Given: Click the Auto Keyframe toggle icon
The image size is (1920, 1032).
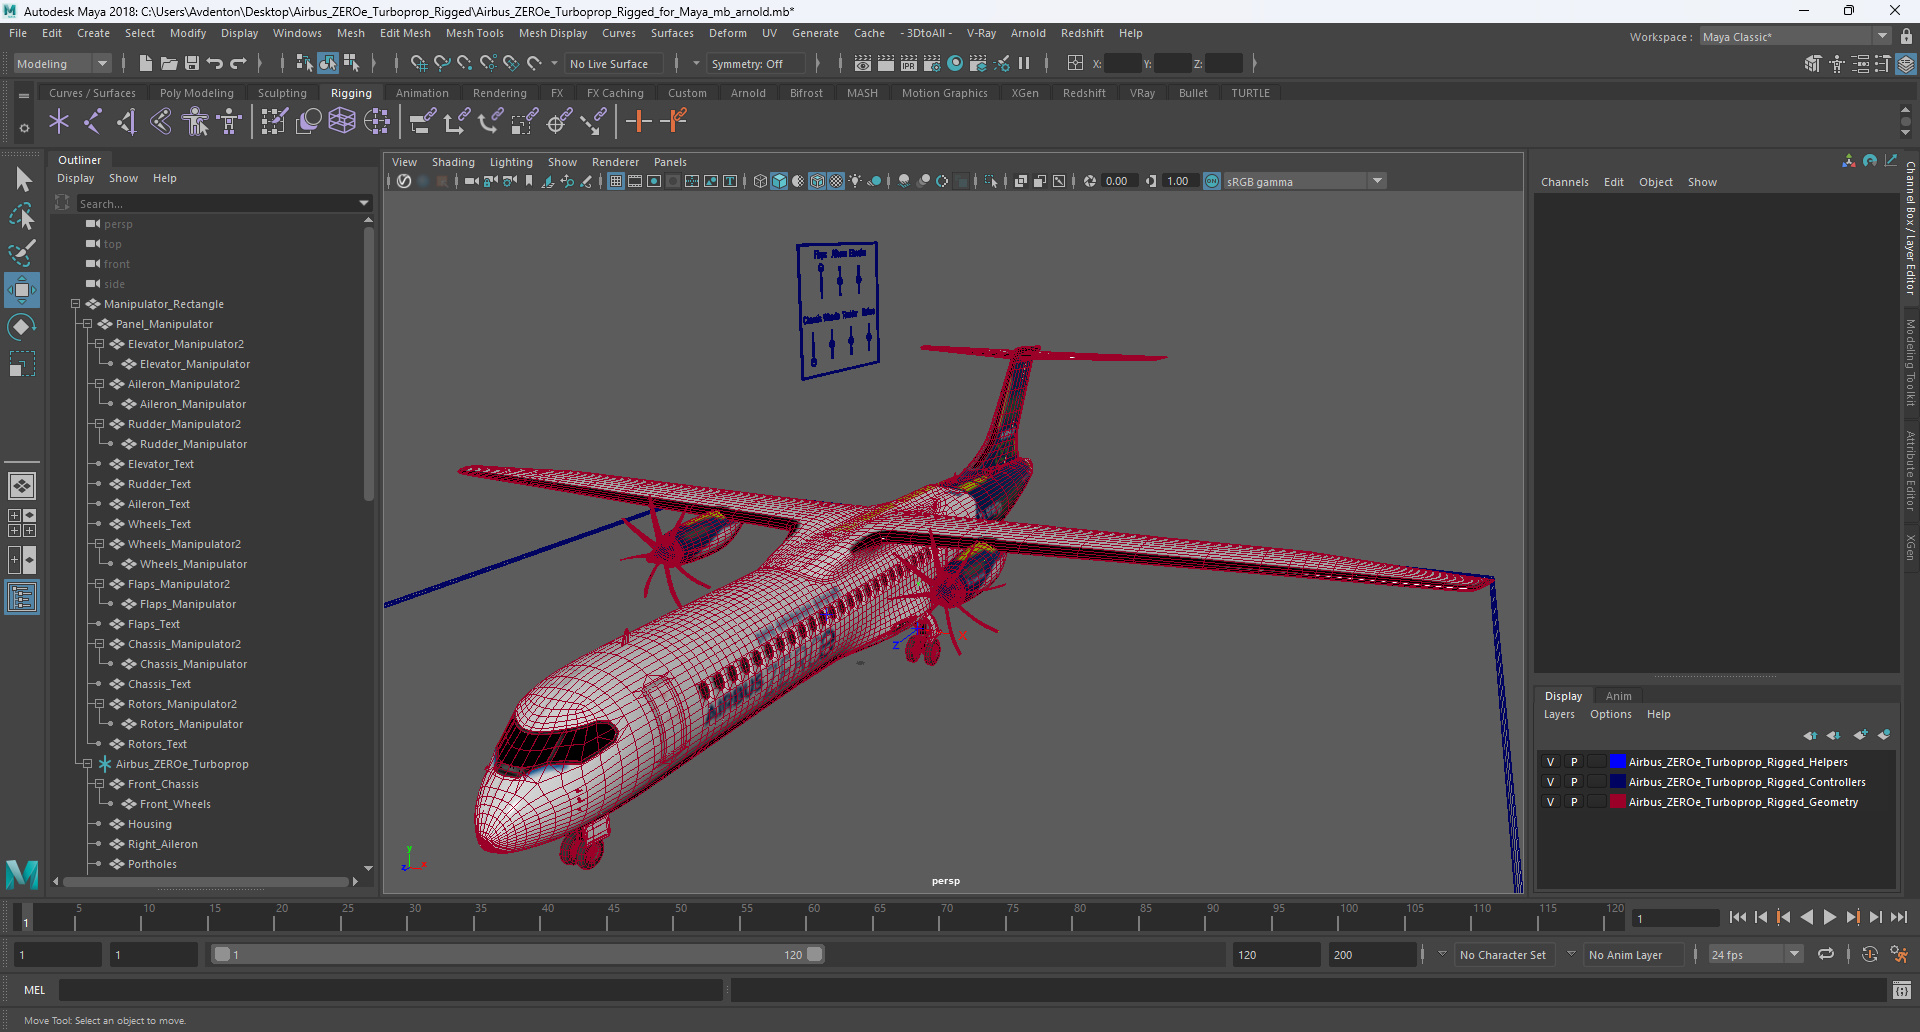Looking at the screenshot, I should (1869, 954).
